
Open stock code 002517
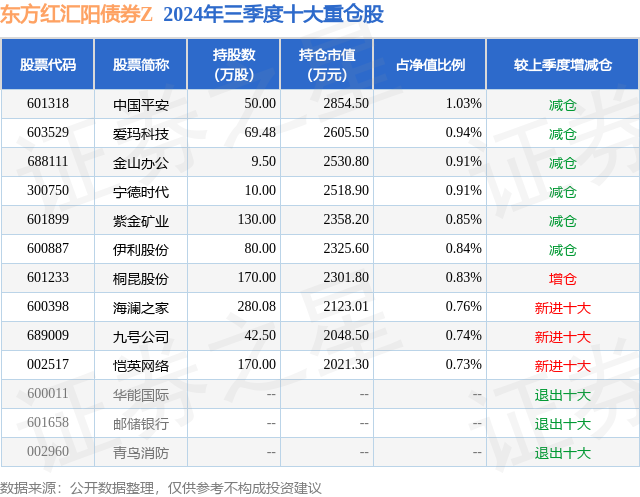(48, 364)
